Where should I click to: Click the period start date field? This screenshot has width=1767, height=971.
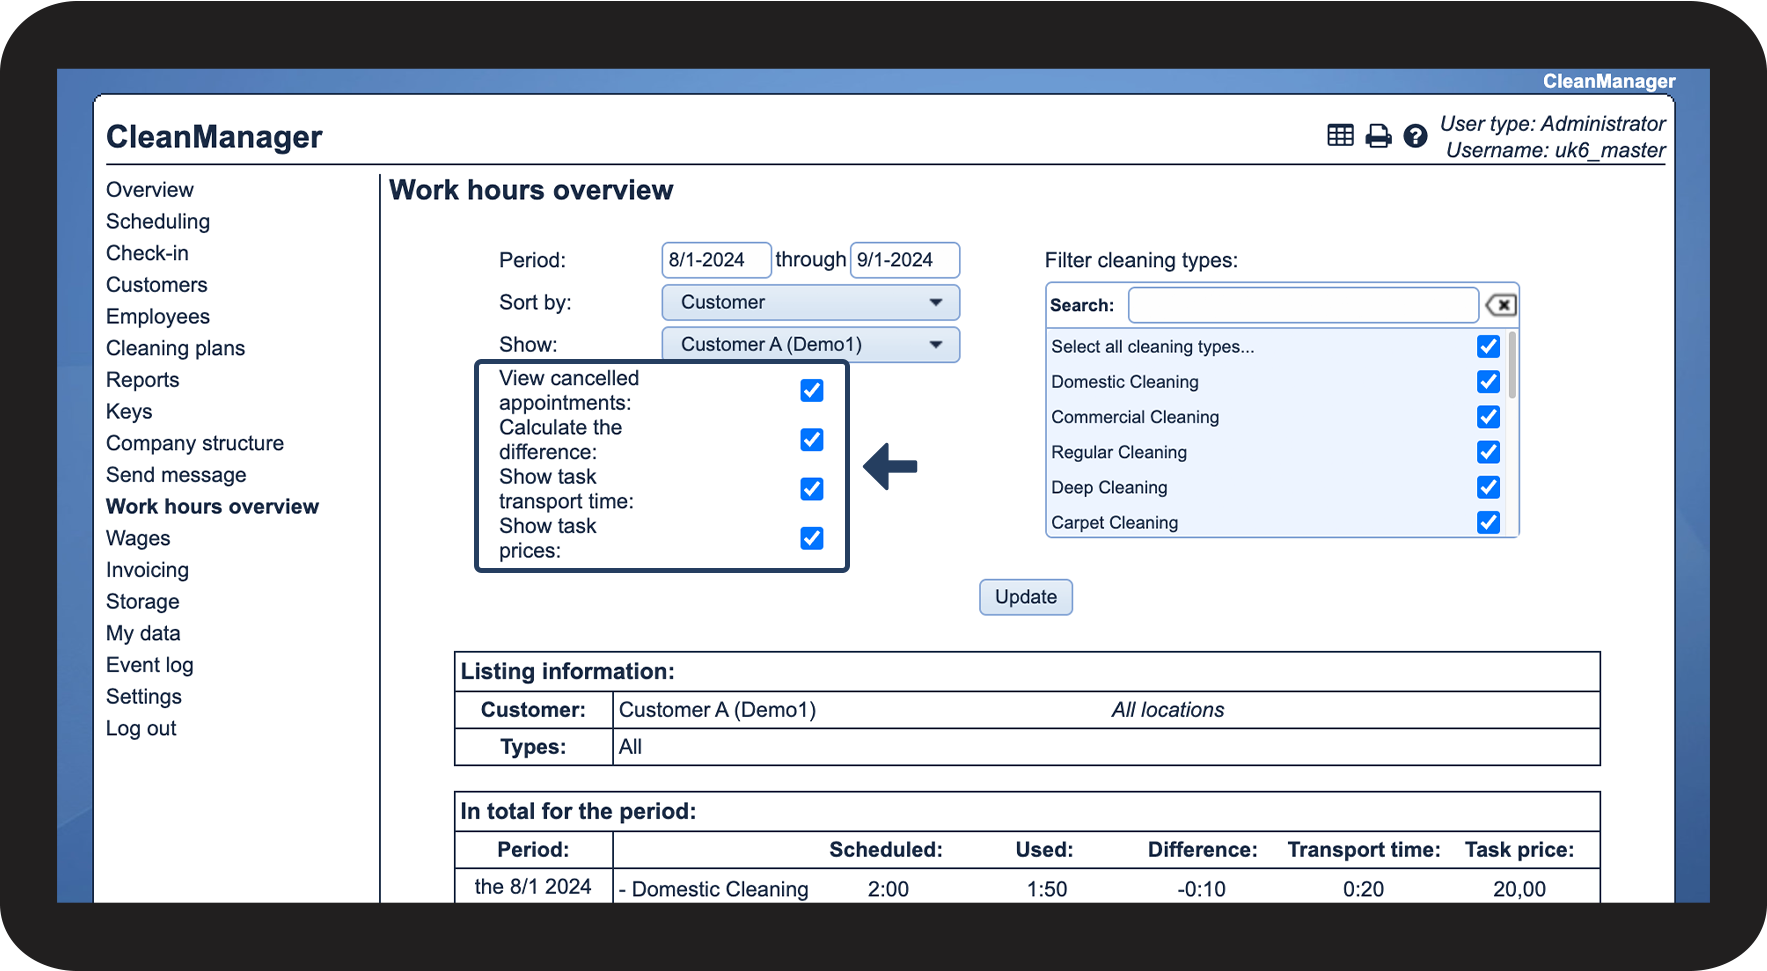(715, 260)
